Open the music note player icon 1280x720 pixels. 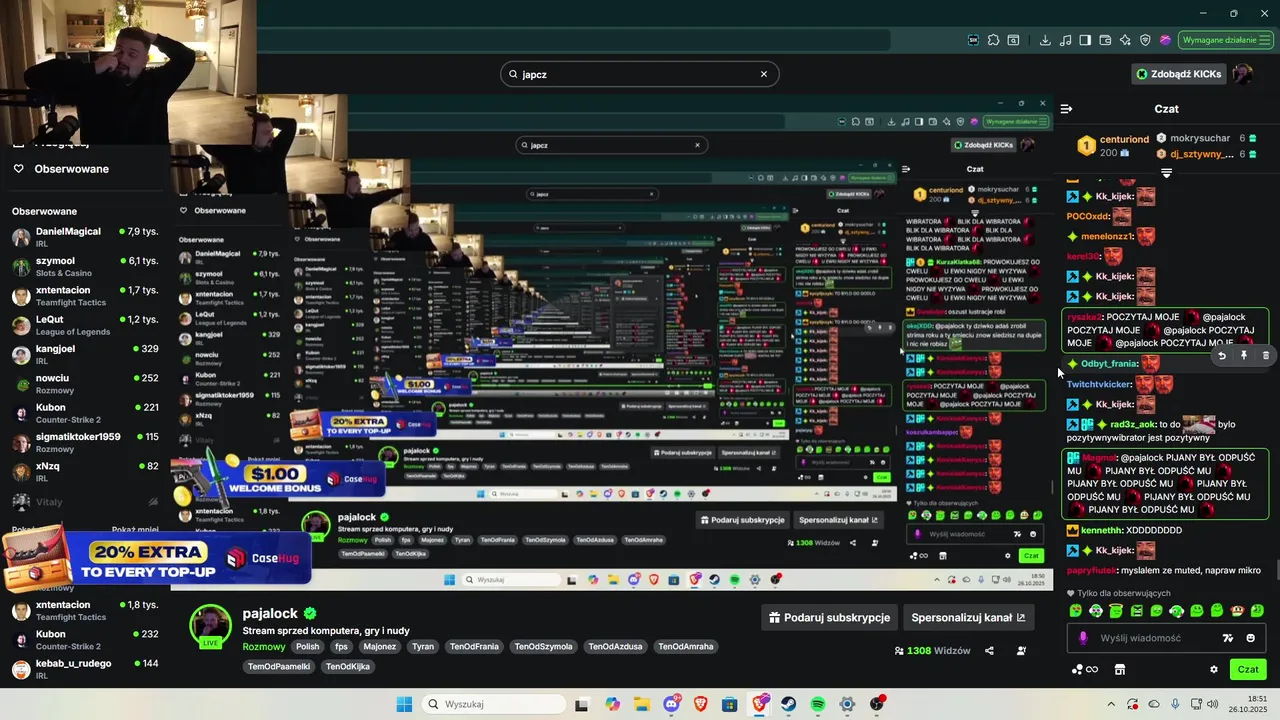coord(1065,40)
